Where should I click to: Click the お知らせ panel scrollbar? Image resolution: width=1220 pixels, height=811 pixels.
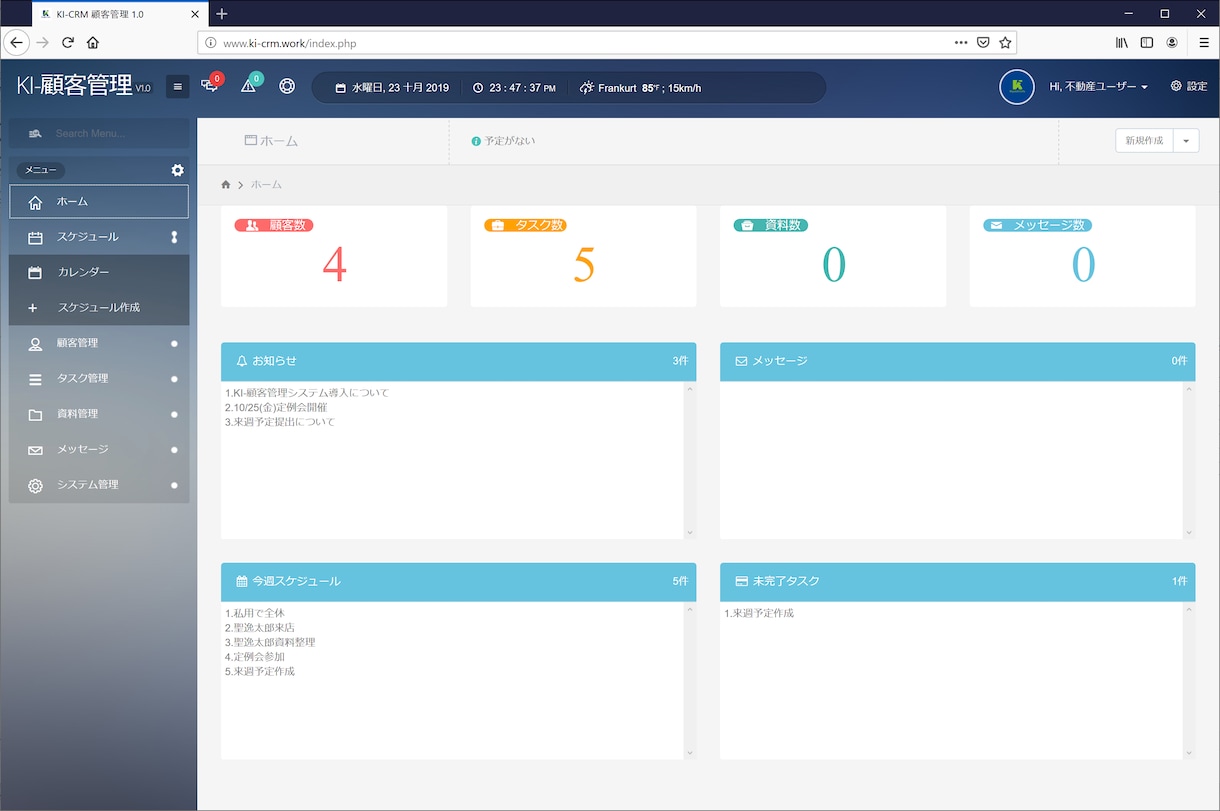pyautogui.click(x=690, y=461)
